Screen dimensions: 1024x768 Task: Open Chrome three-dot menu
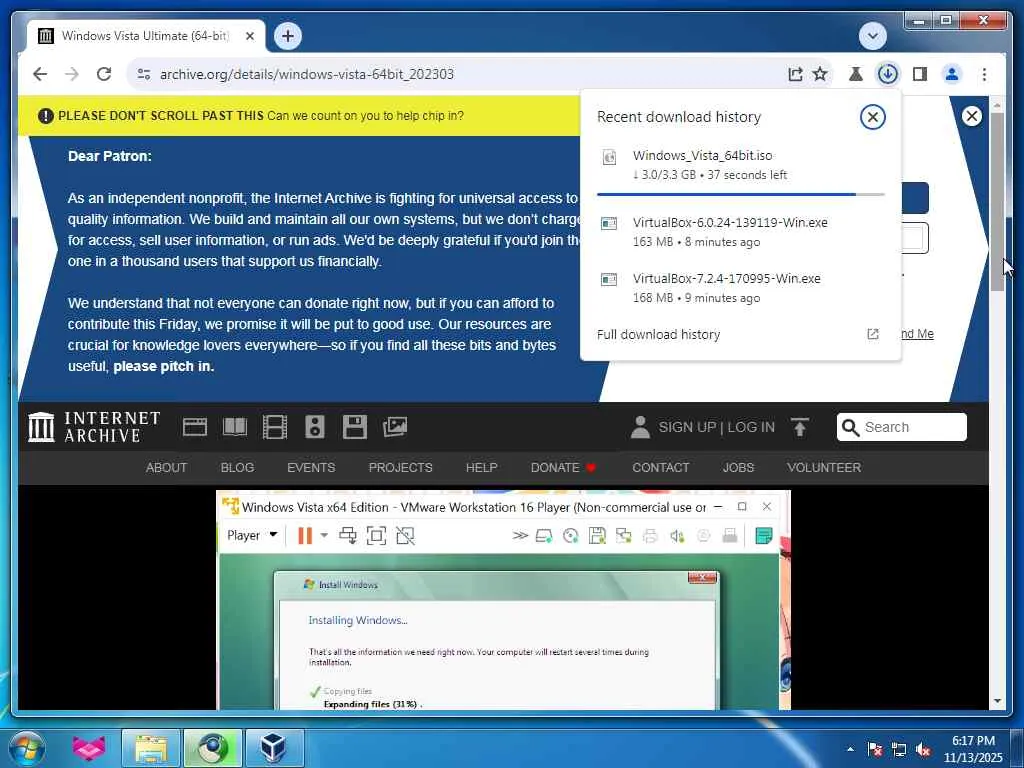click(x=984, y=74)
